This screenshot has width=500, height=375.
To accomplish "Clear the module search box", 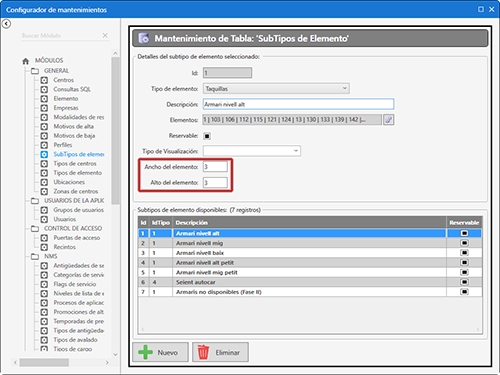I will (x=105, y=35).
